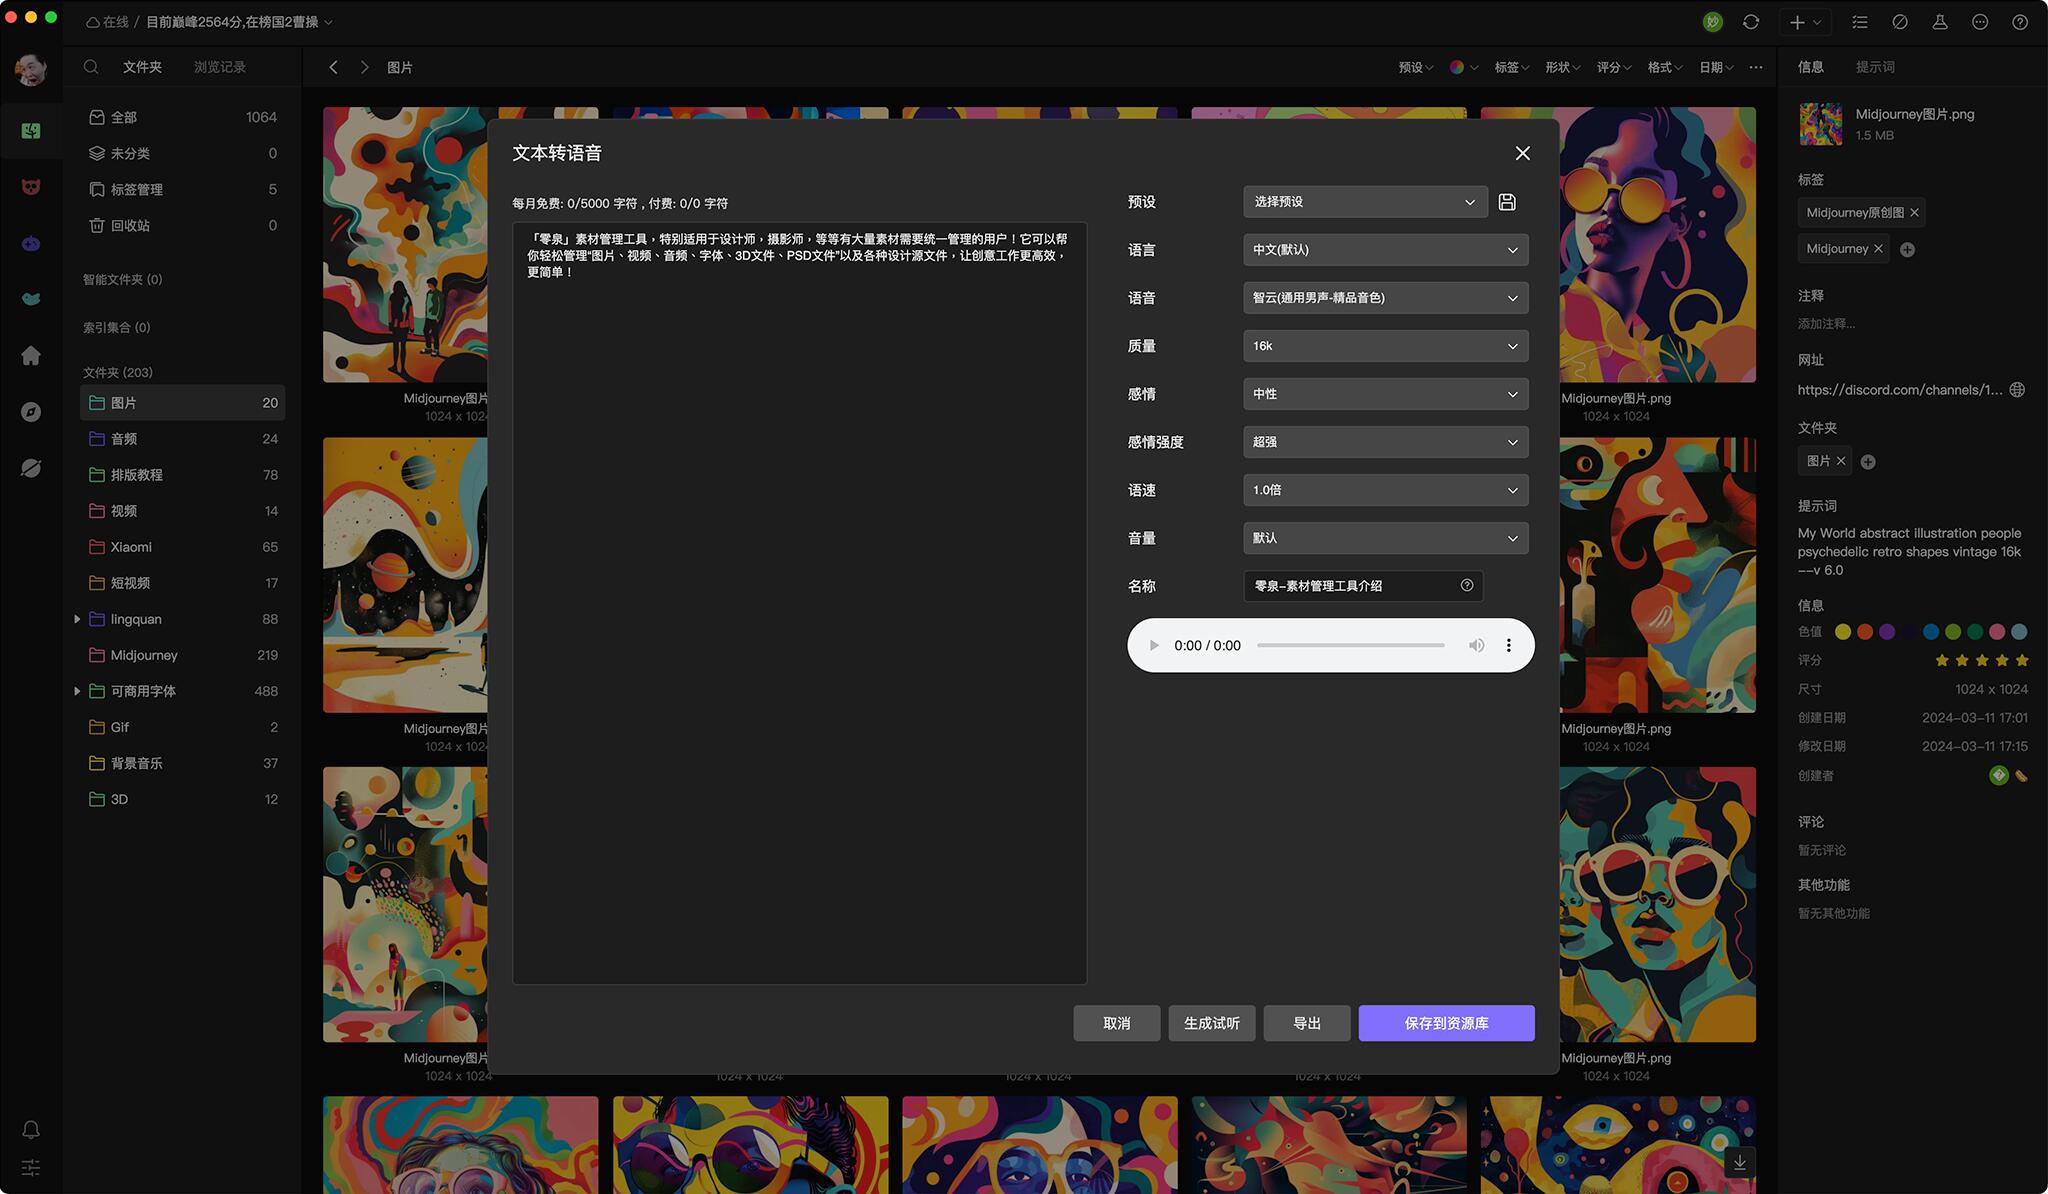Click the audio progress slider

(1350, 645)
